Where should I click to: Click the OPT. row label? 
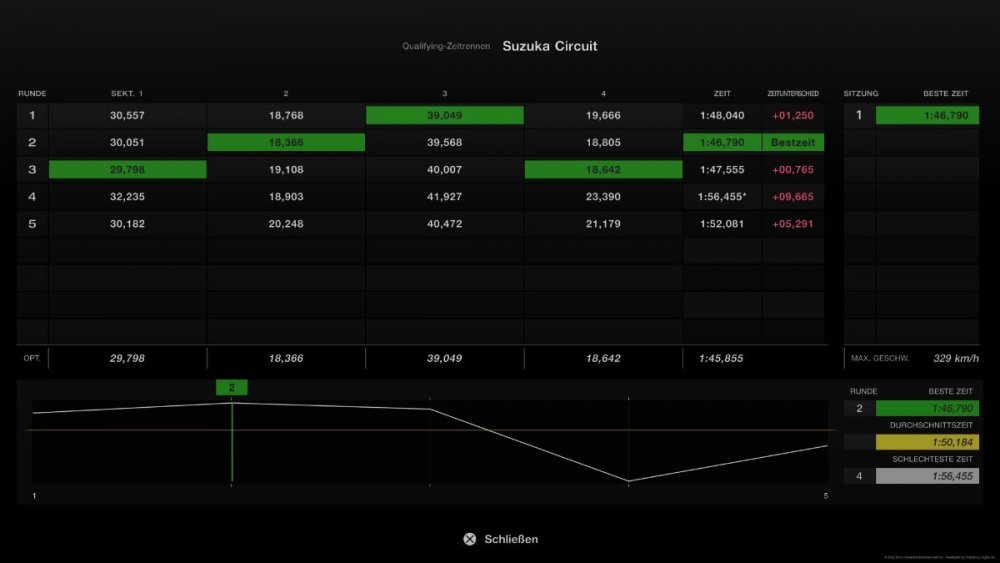click(32, 358)
